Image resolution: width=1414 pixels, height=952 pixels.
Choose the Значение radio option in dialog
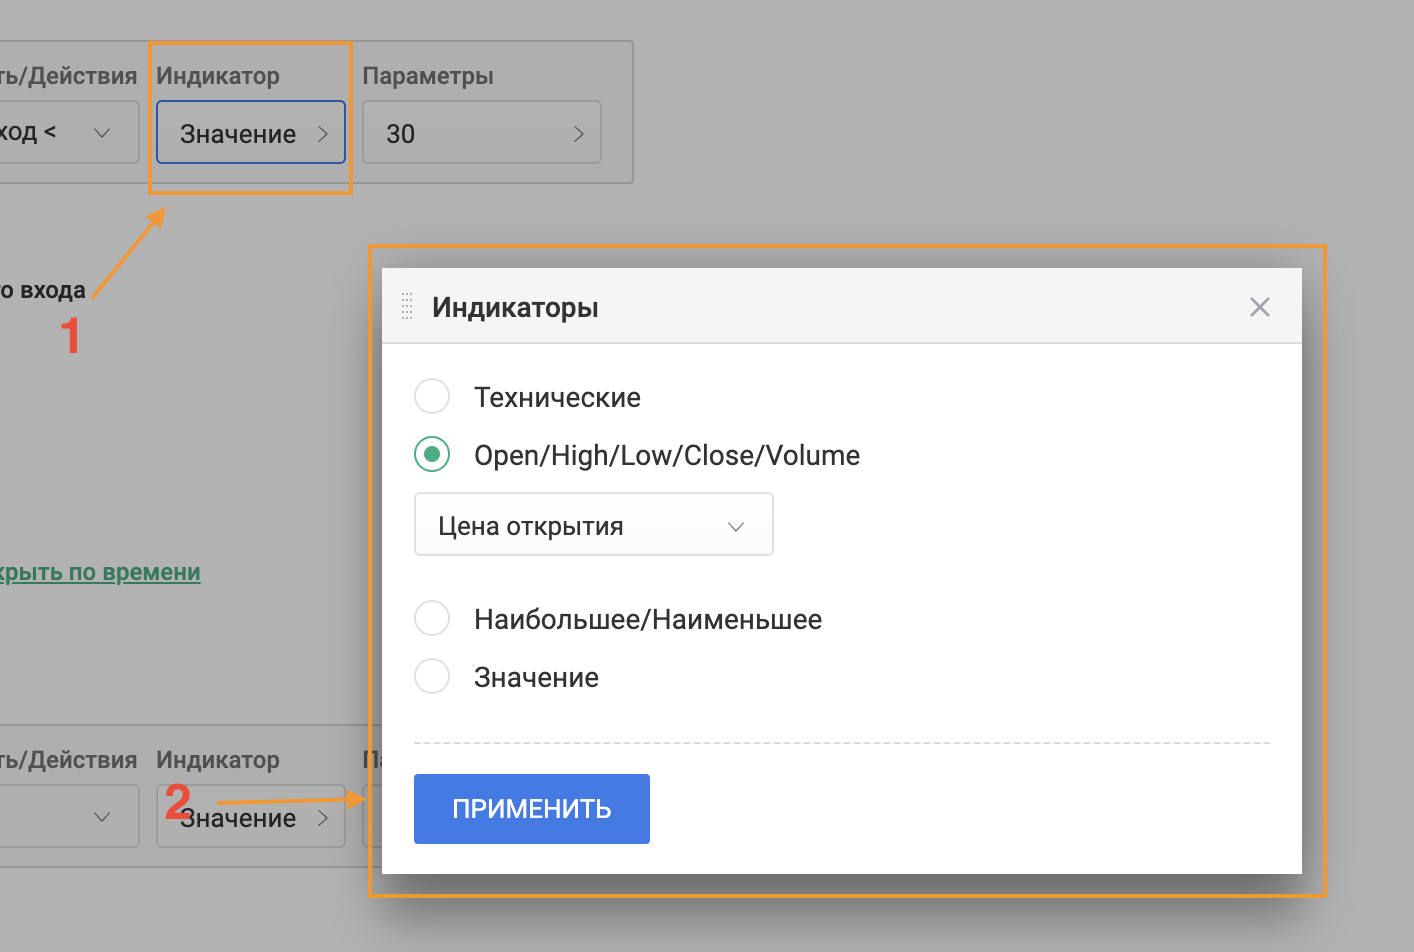coord(432,677)
